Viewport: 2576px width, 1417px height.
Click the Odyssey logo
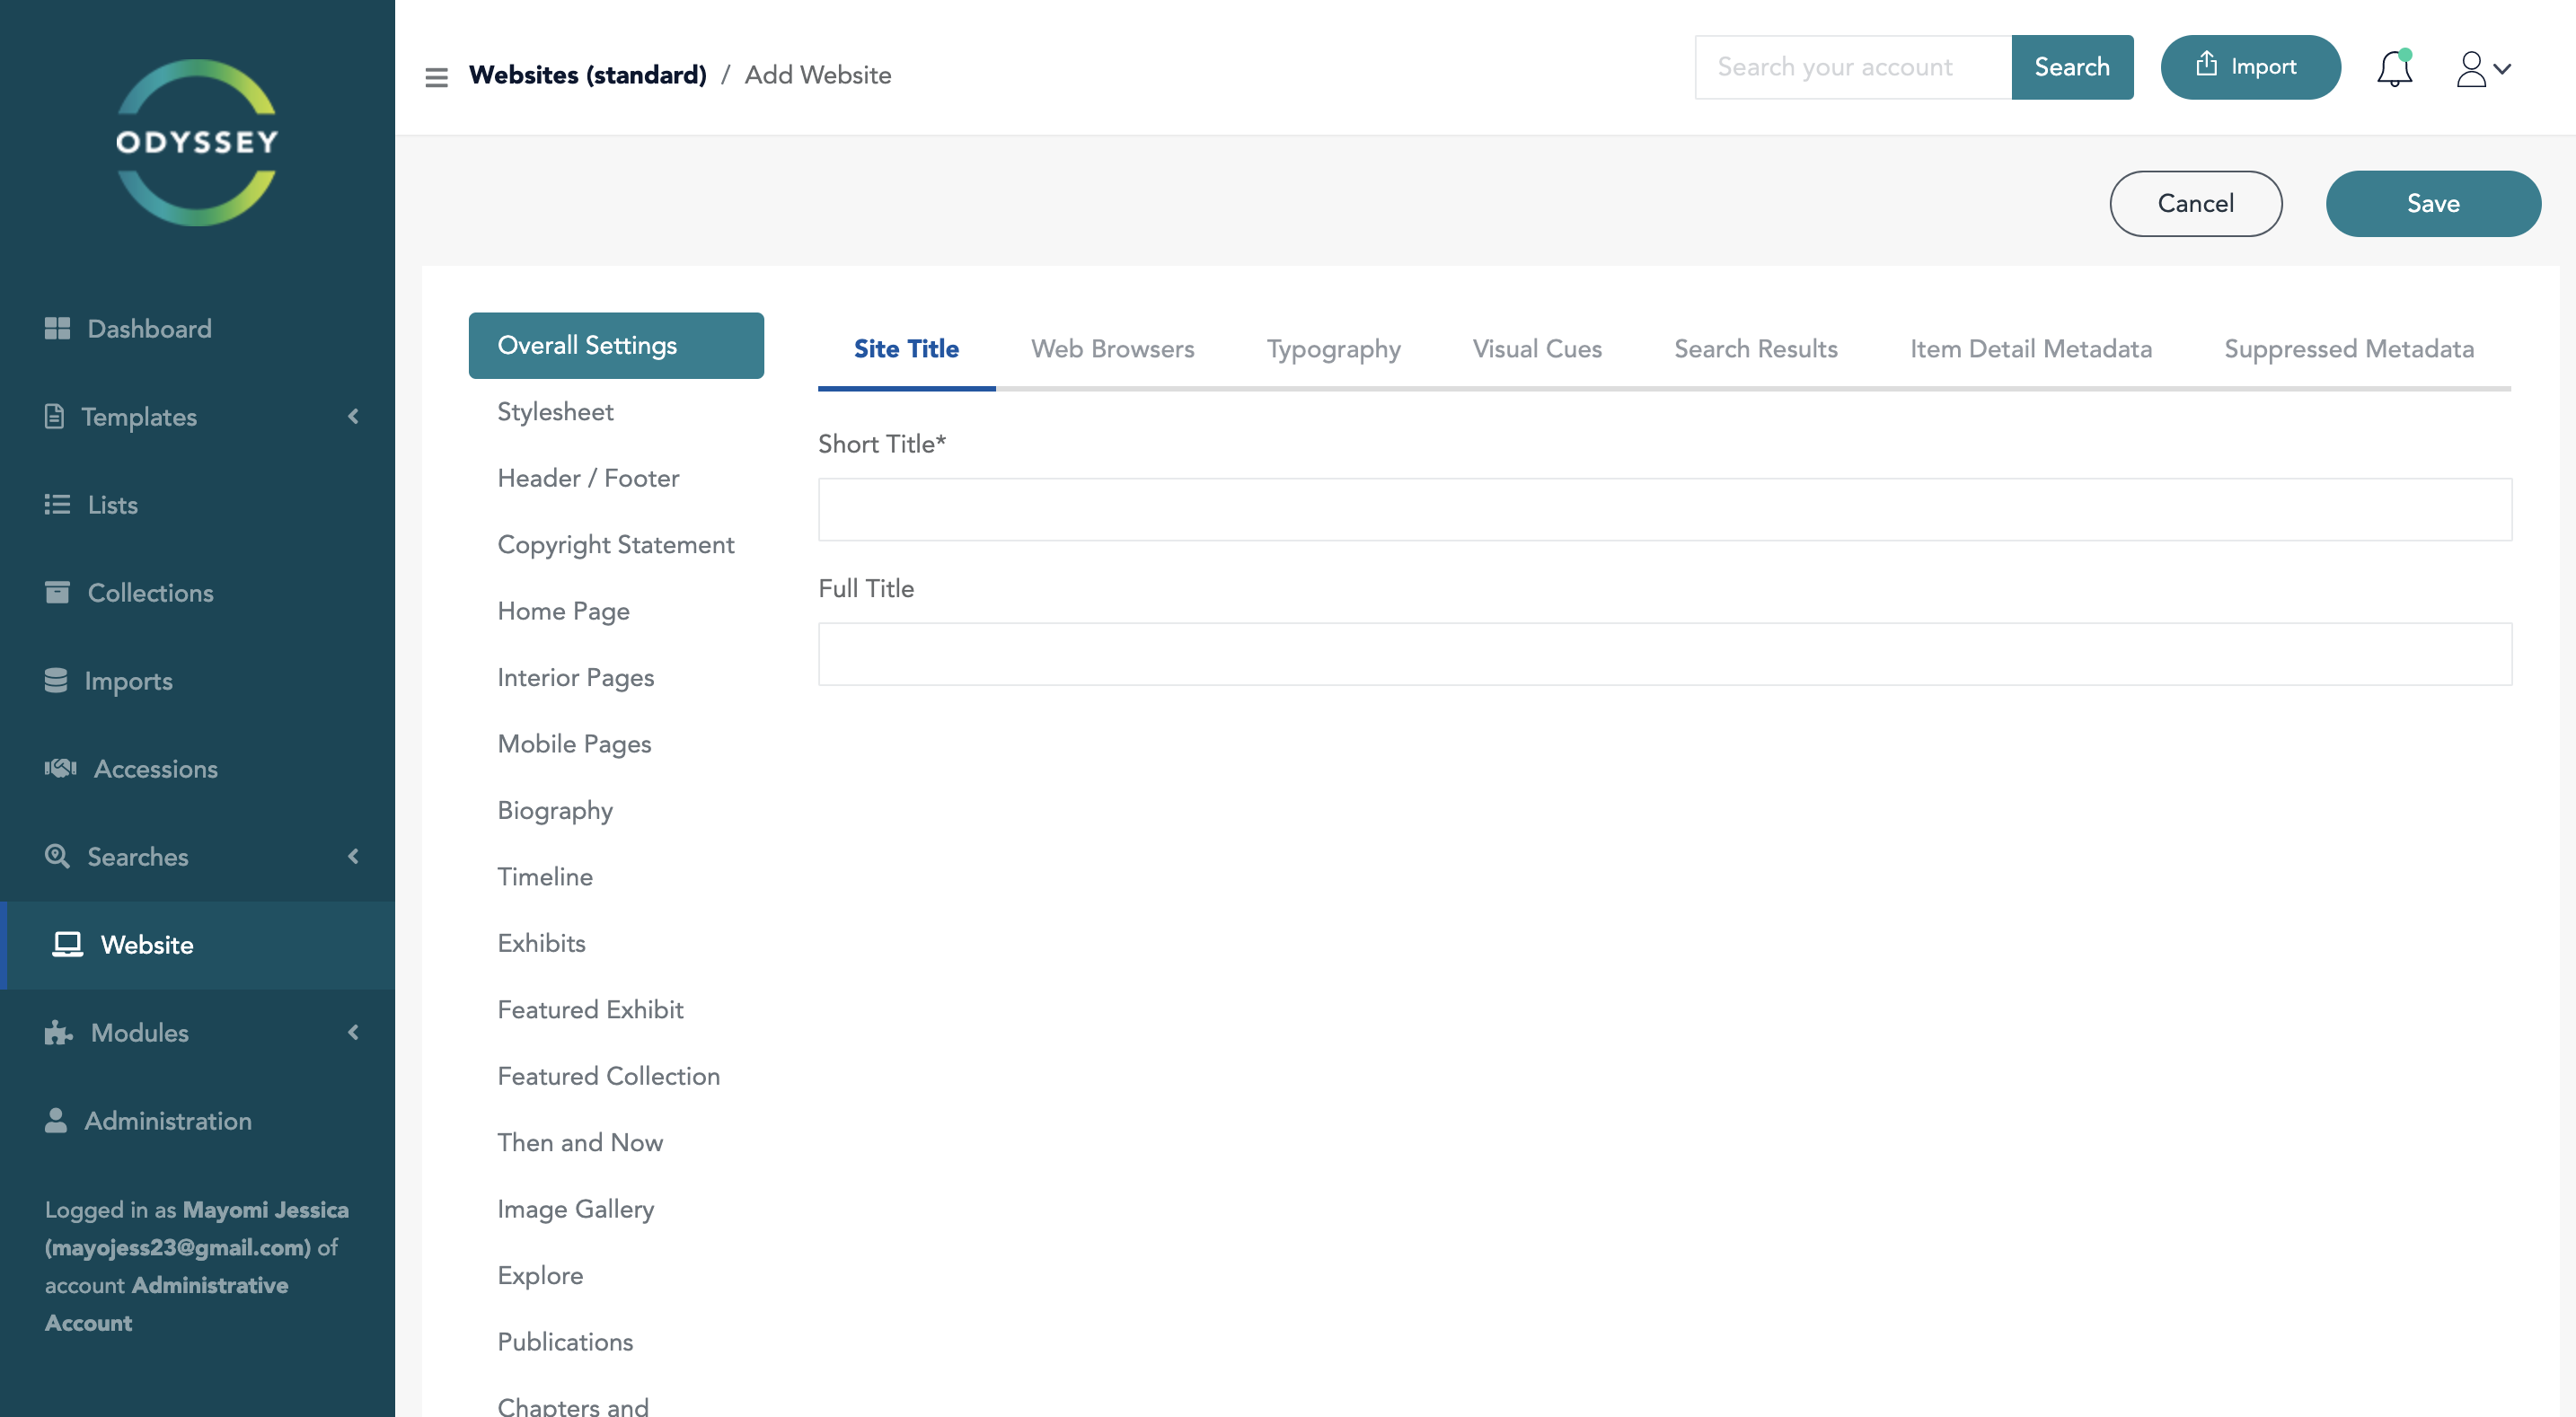[x=197, y=142]
